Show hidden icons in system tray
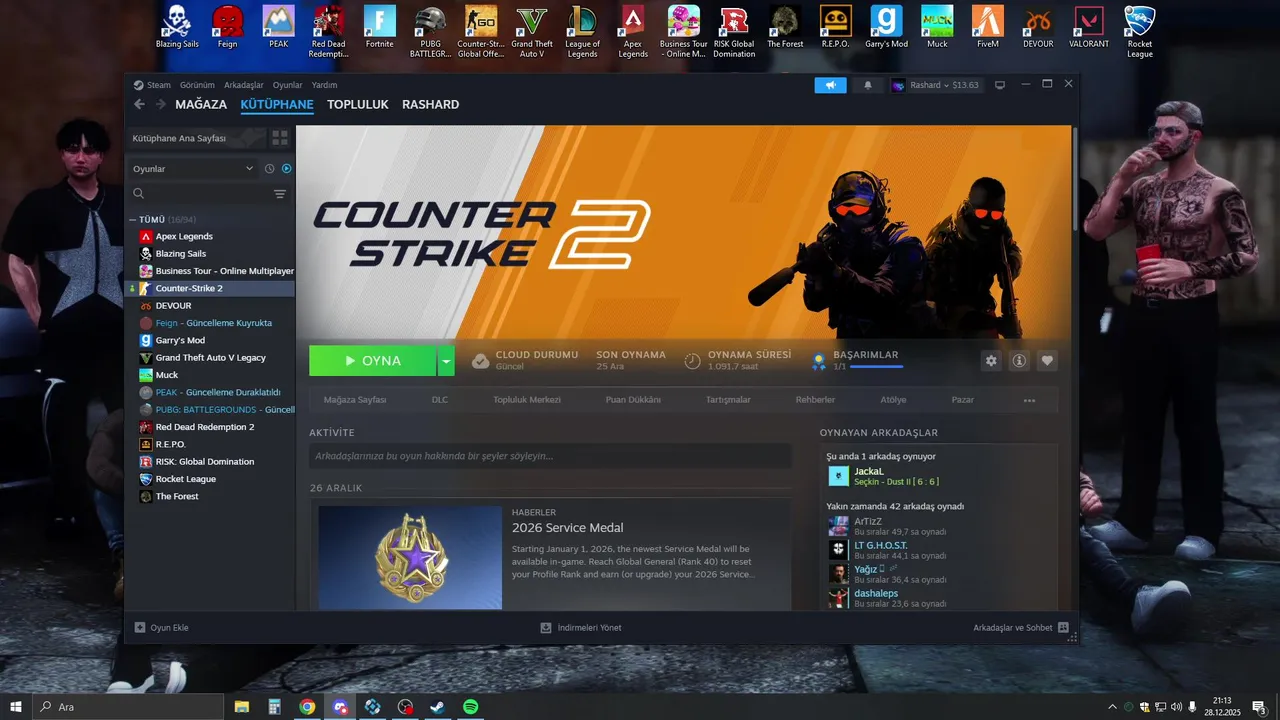1280x720 pixels. click(x=1112, y=707)
